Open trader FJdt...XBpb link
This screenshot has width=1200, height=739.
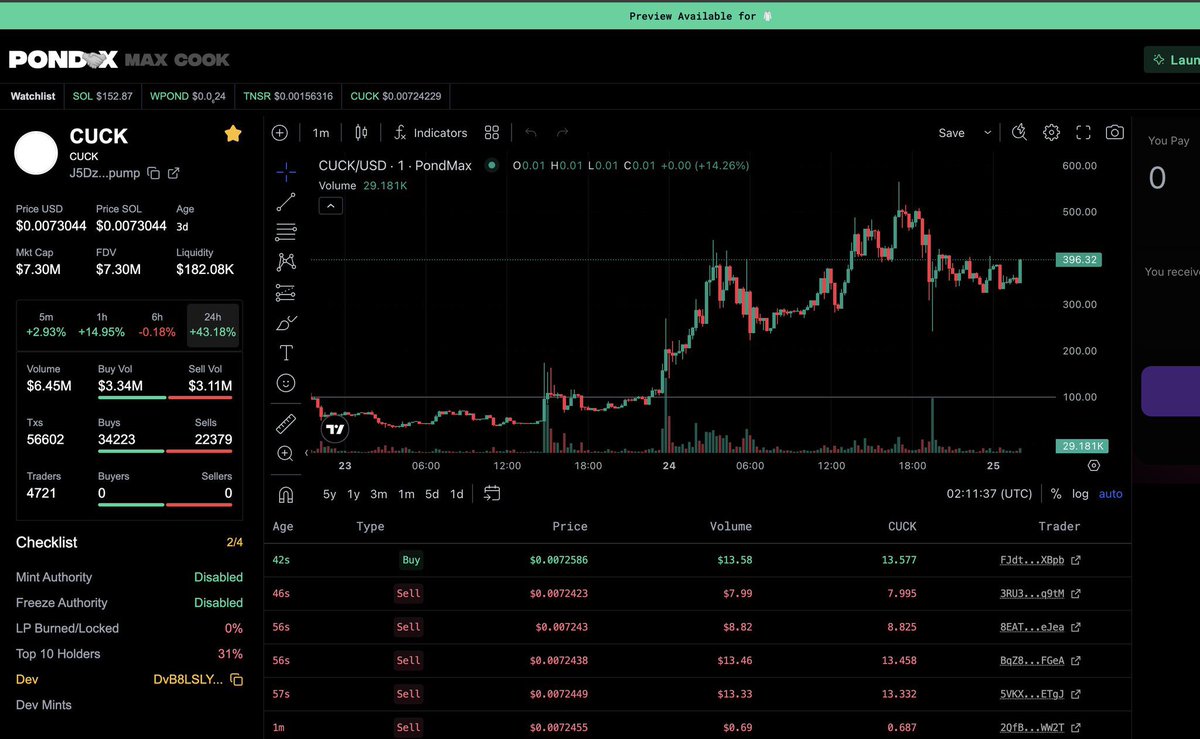[1040, 560]
